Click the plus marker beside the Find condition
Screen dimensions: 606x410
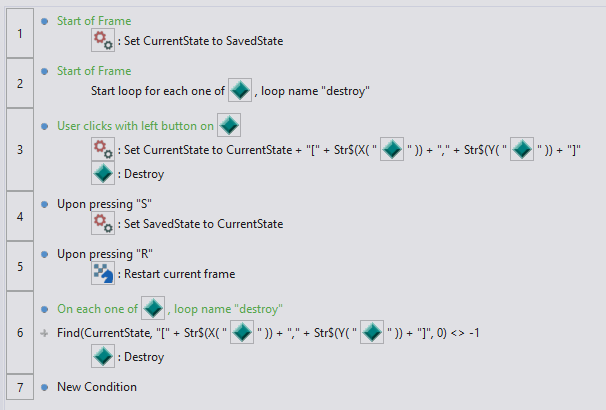(x=46, y=332)
